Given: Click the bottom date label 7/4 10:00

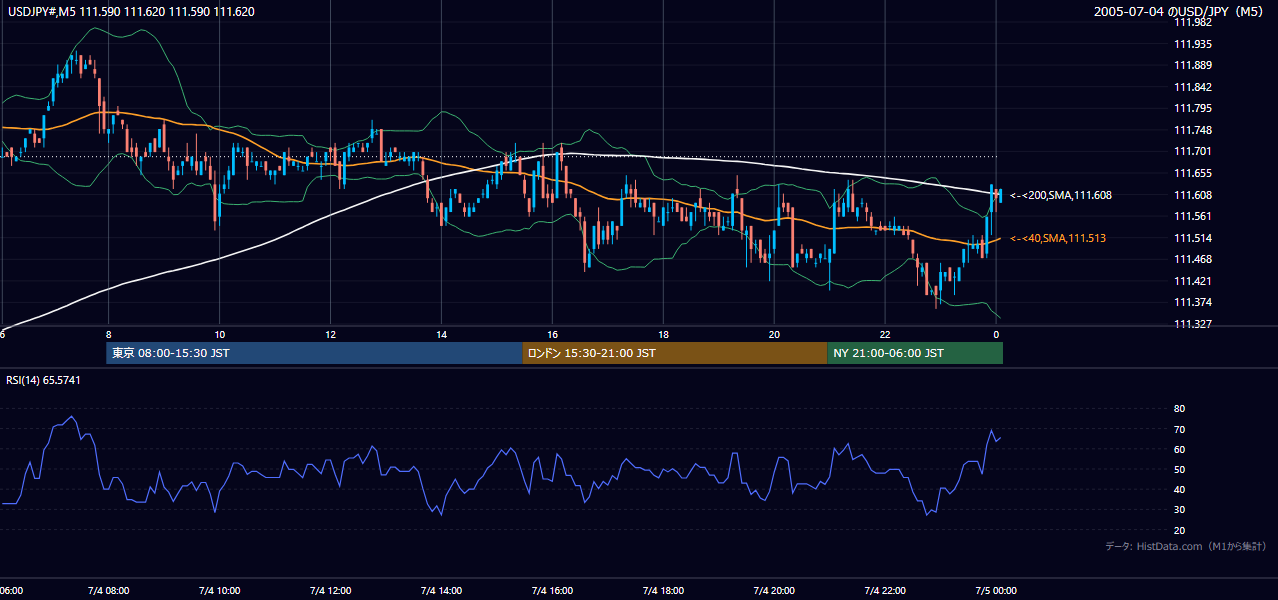Looking at the screenshot, I should [219, 591].
